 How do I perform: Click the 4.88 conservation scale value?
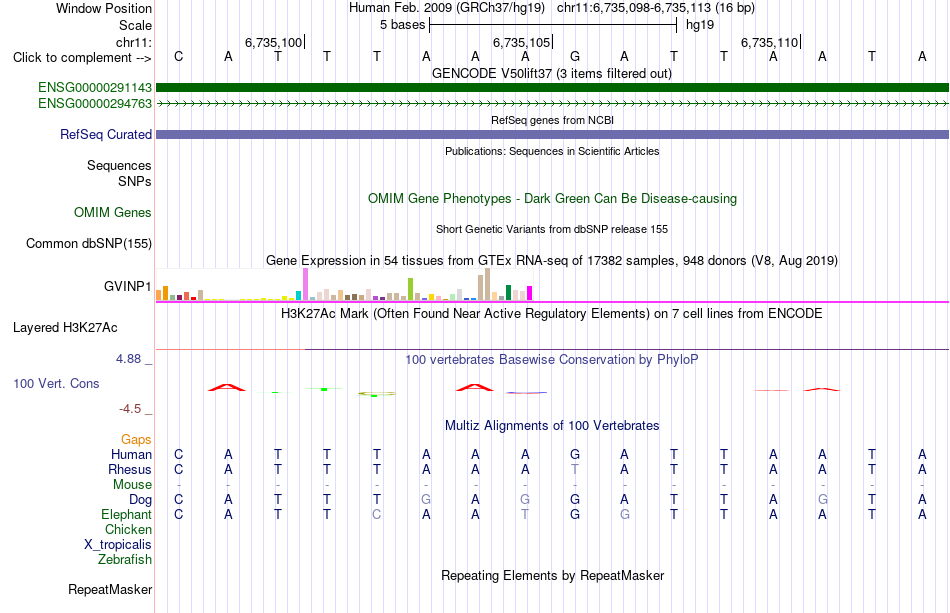[x=128, y=359]
